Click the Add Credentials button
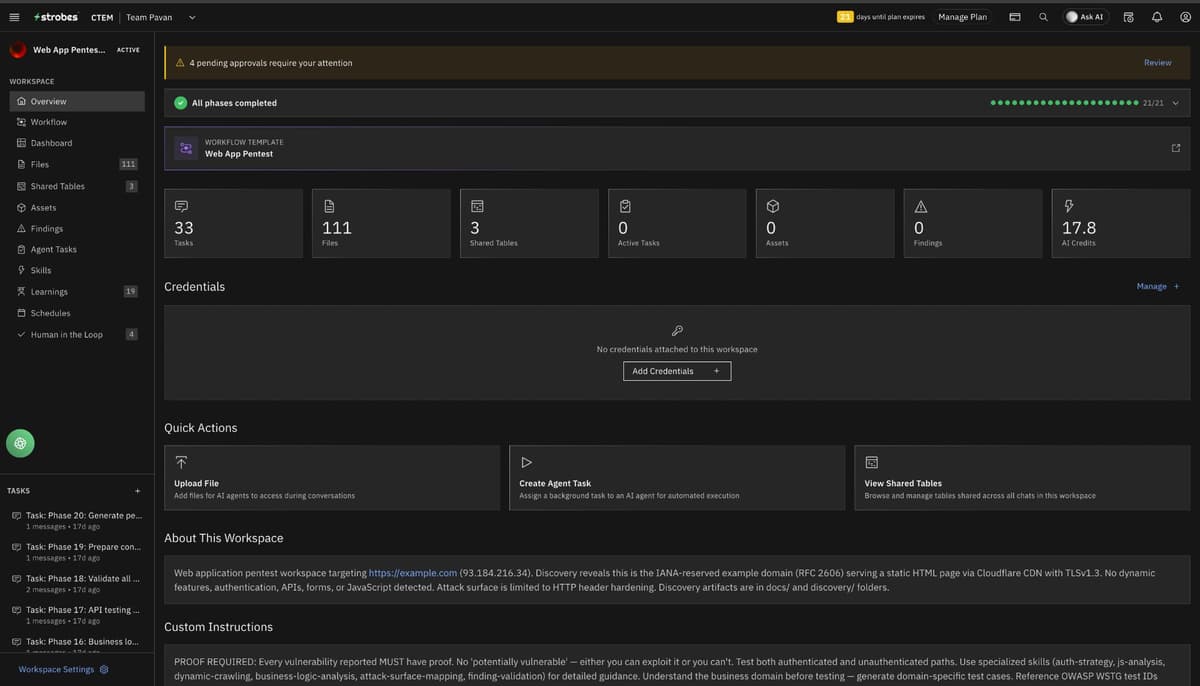 (677, 371)
